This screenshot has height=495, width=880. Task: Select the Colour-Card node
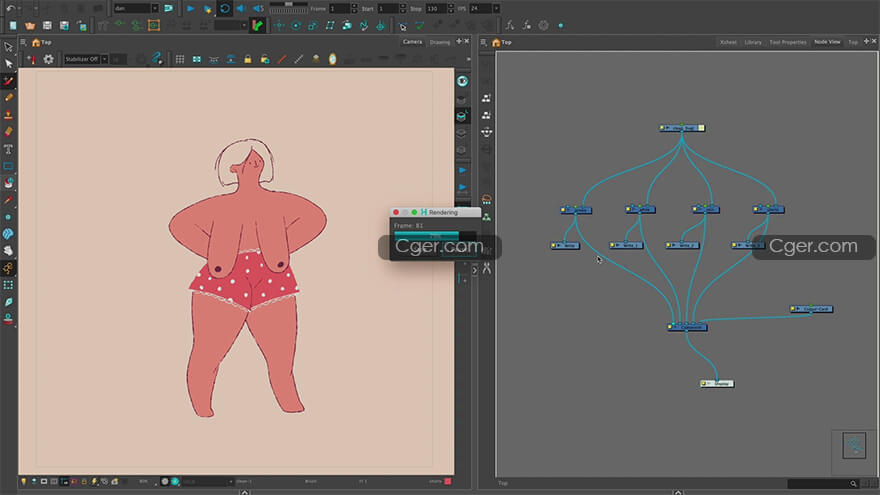pos(812,309)
